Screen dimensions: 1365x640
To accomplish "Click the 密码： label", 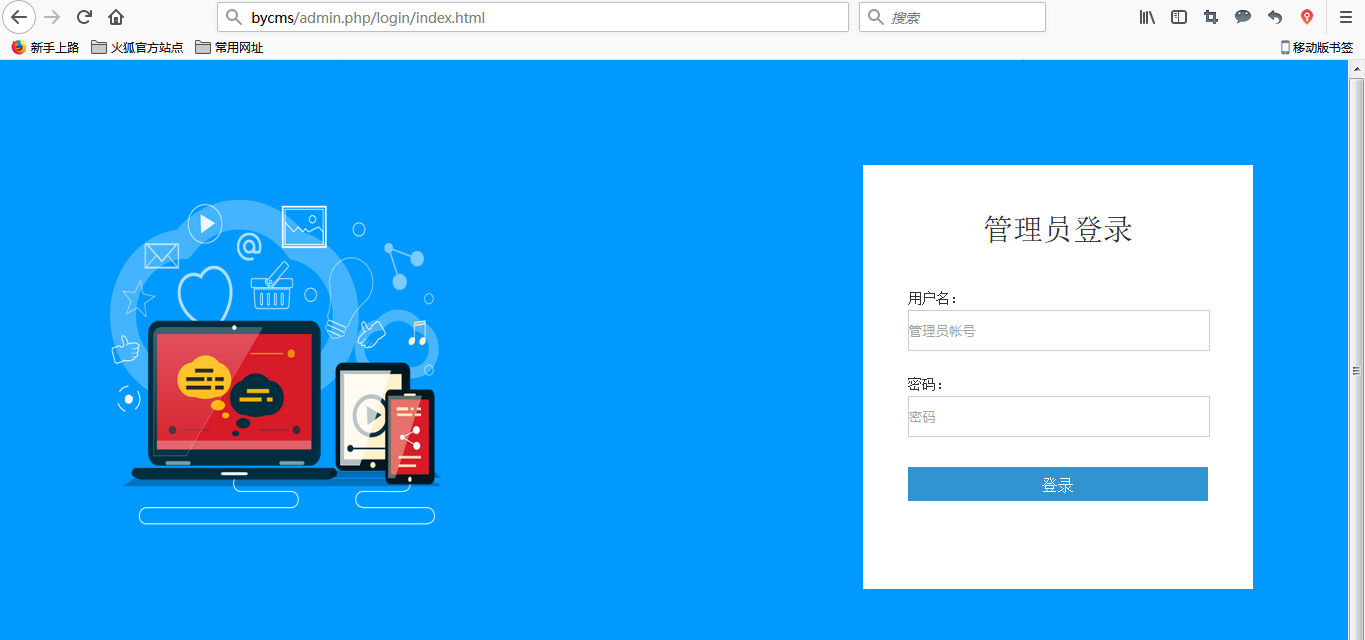I will pos(926,384).
